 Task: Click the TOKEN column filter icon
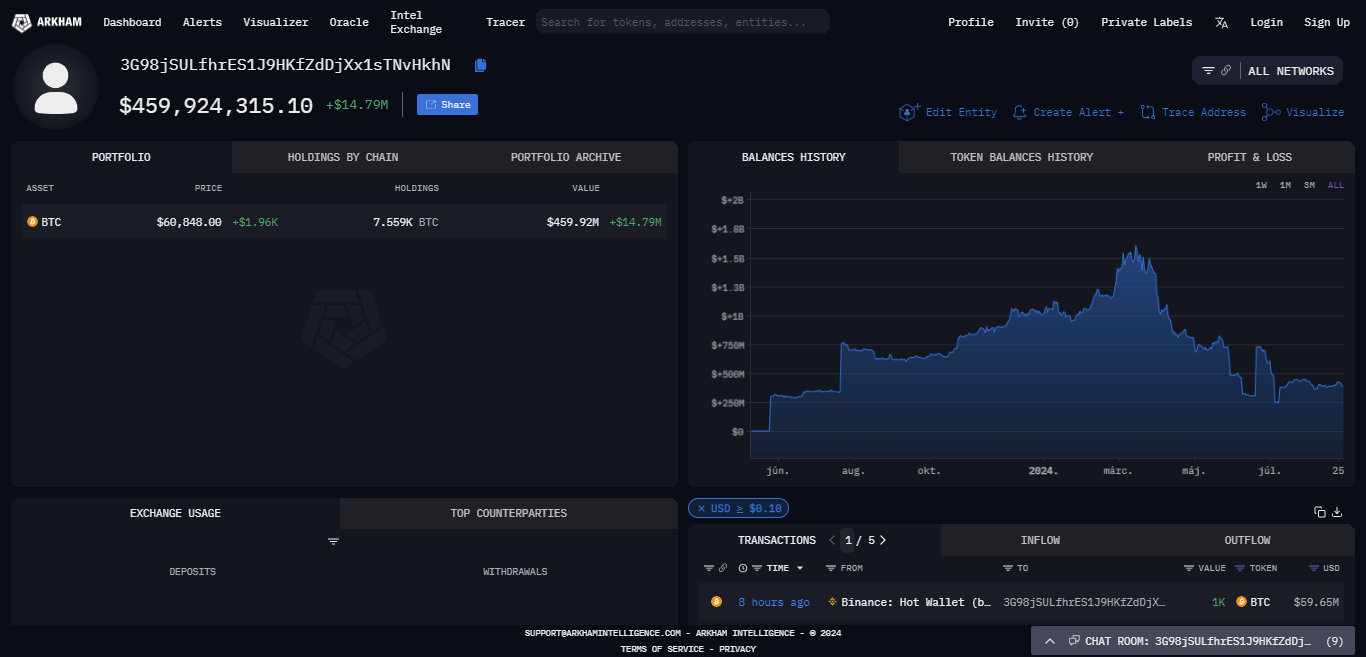[x=1240, y=568]
